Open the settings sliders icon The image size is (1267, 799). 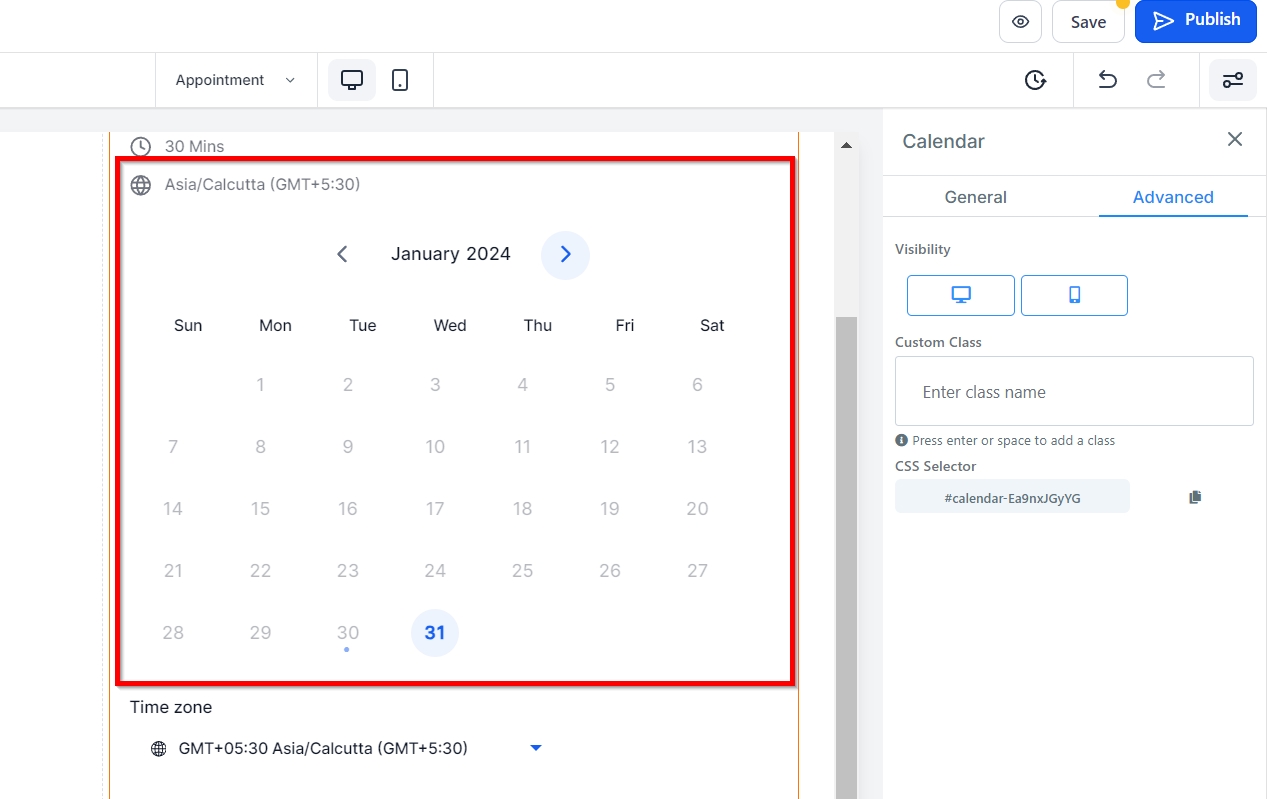1232,80
